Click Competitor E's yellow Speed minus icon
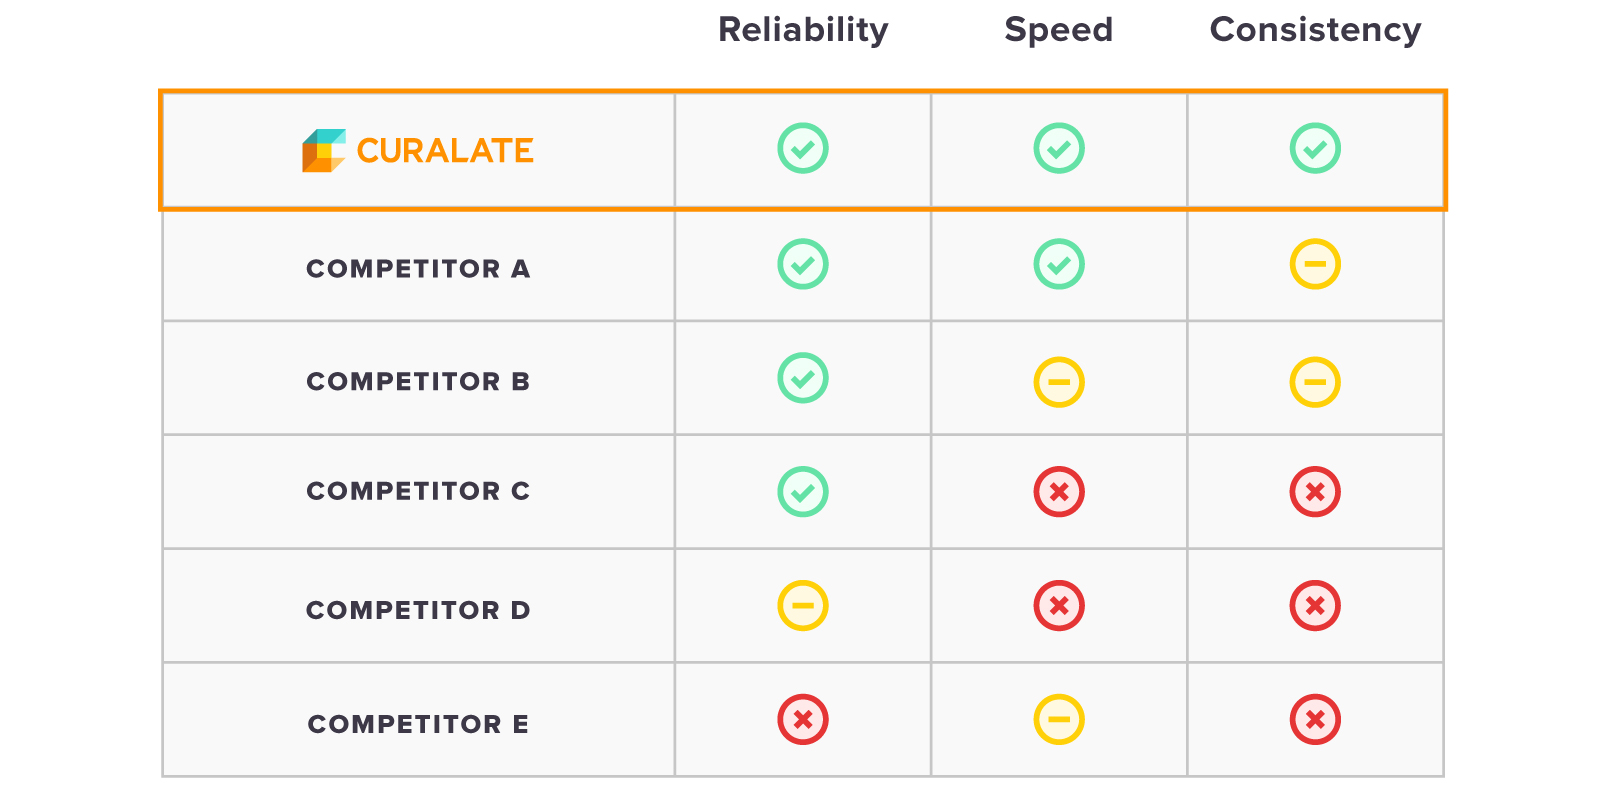 tap(1059, 719)
